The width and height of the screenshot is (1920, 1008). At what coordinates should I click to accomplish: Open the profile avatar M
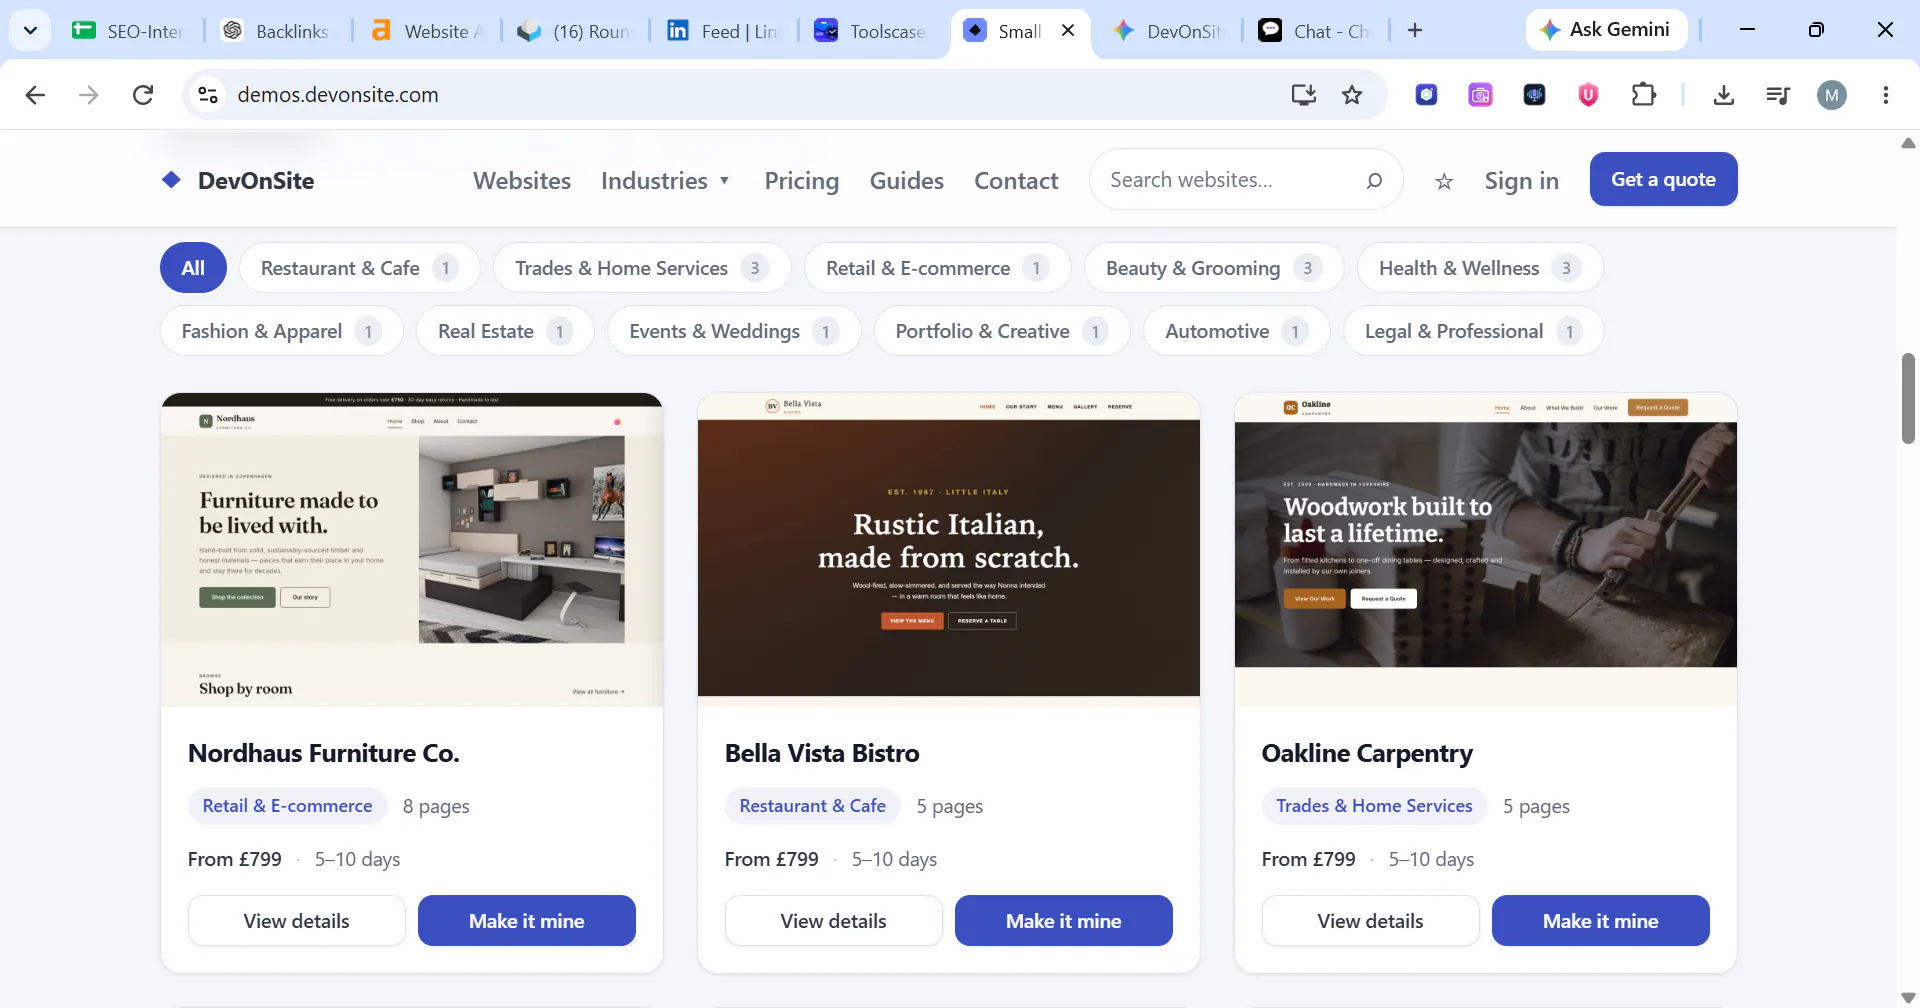1832,95
